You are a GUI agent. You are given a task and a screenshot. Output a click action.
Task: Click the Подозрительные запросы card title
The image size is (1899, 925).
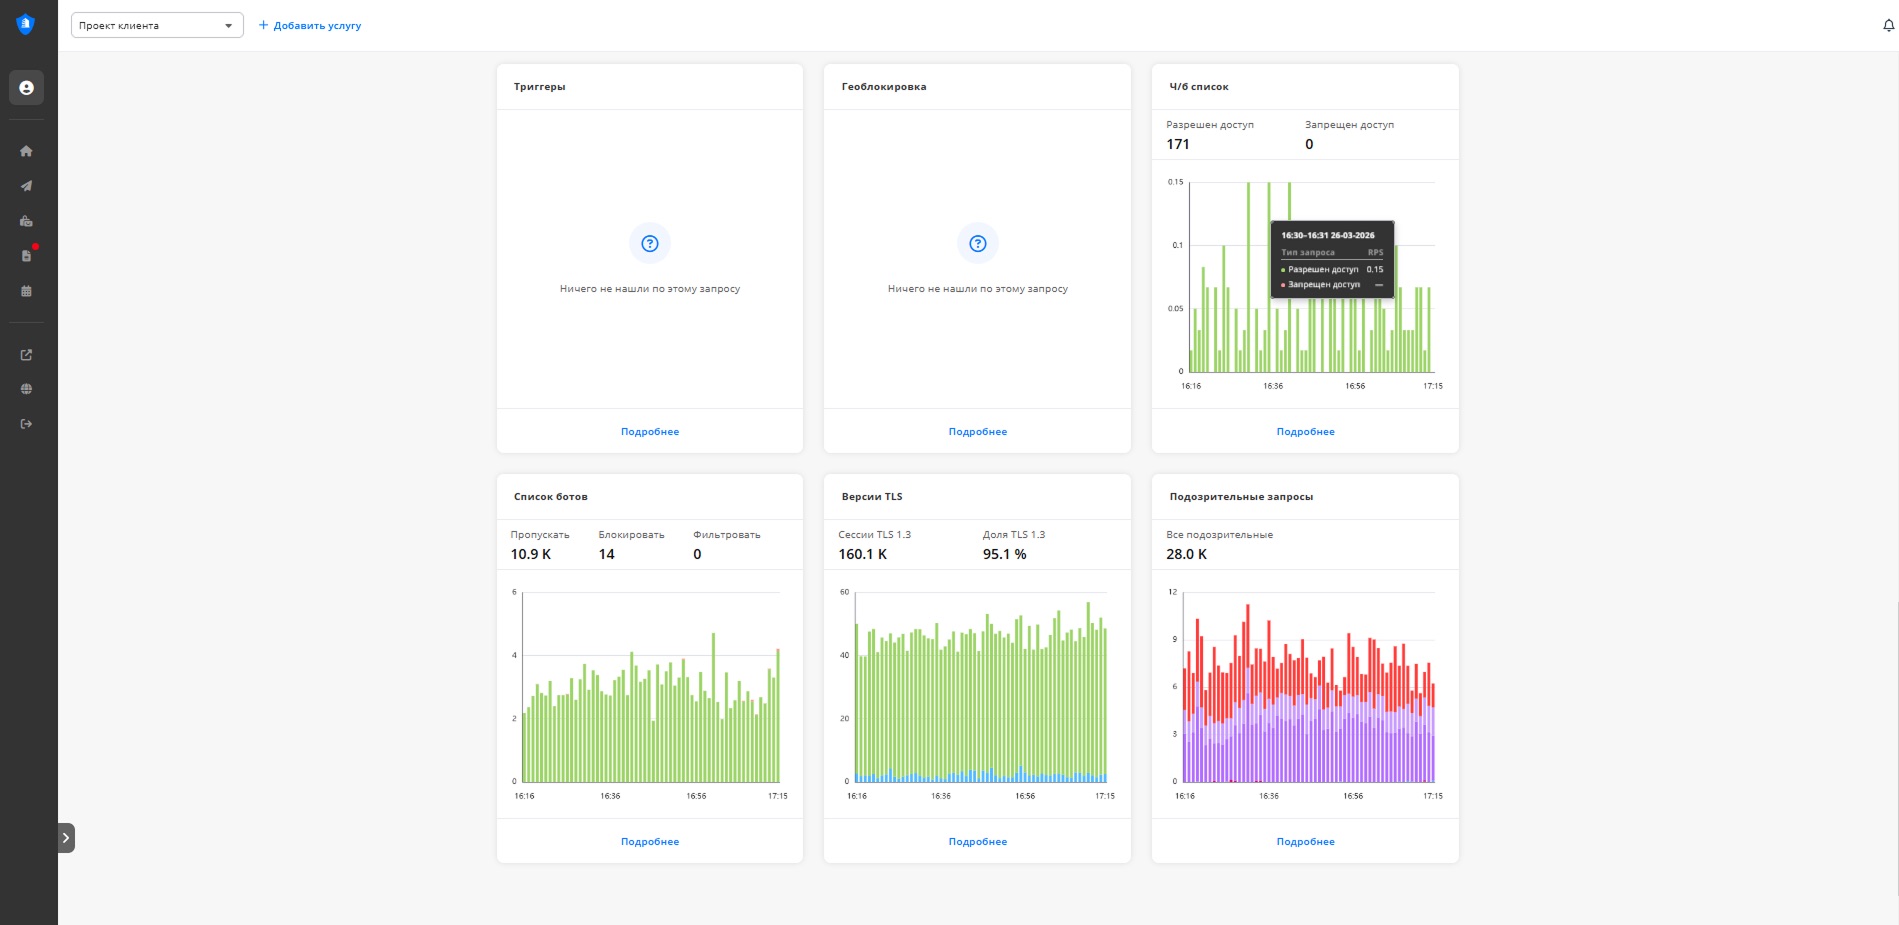coord(1241,497)
